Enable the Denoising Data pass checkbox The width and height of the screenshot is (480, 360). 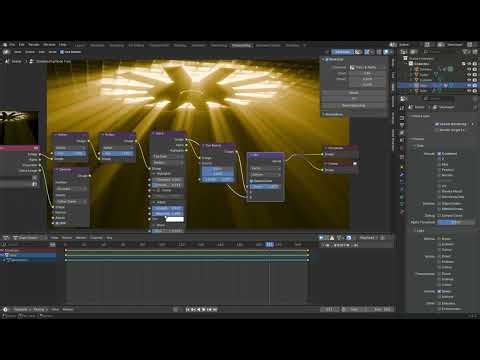439,197
